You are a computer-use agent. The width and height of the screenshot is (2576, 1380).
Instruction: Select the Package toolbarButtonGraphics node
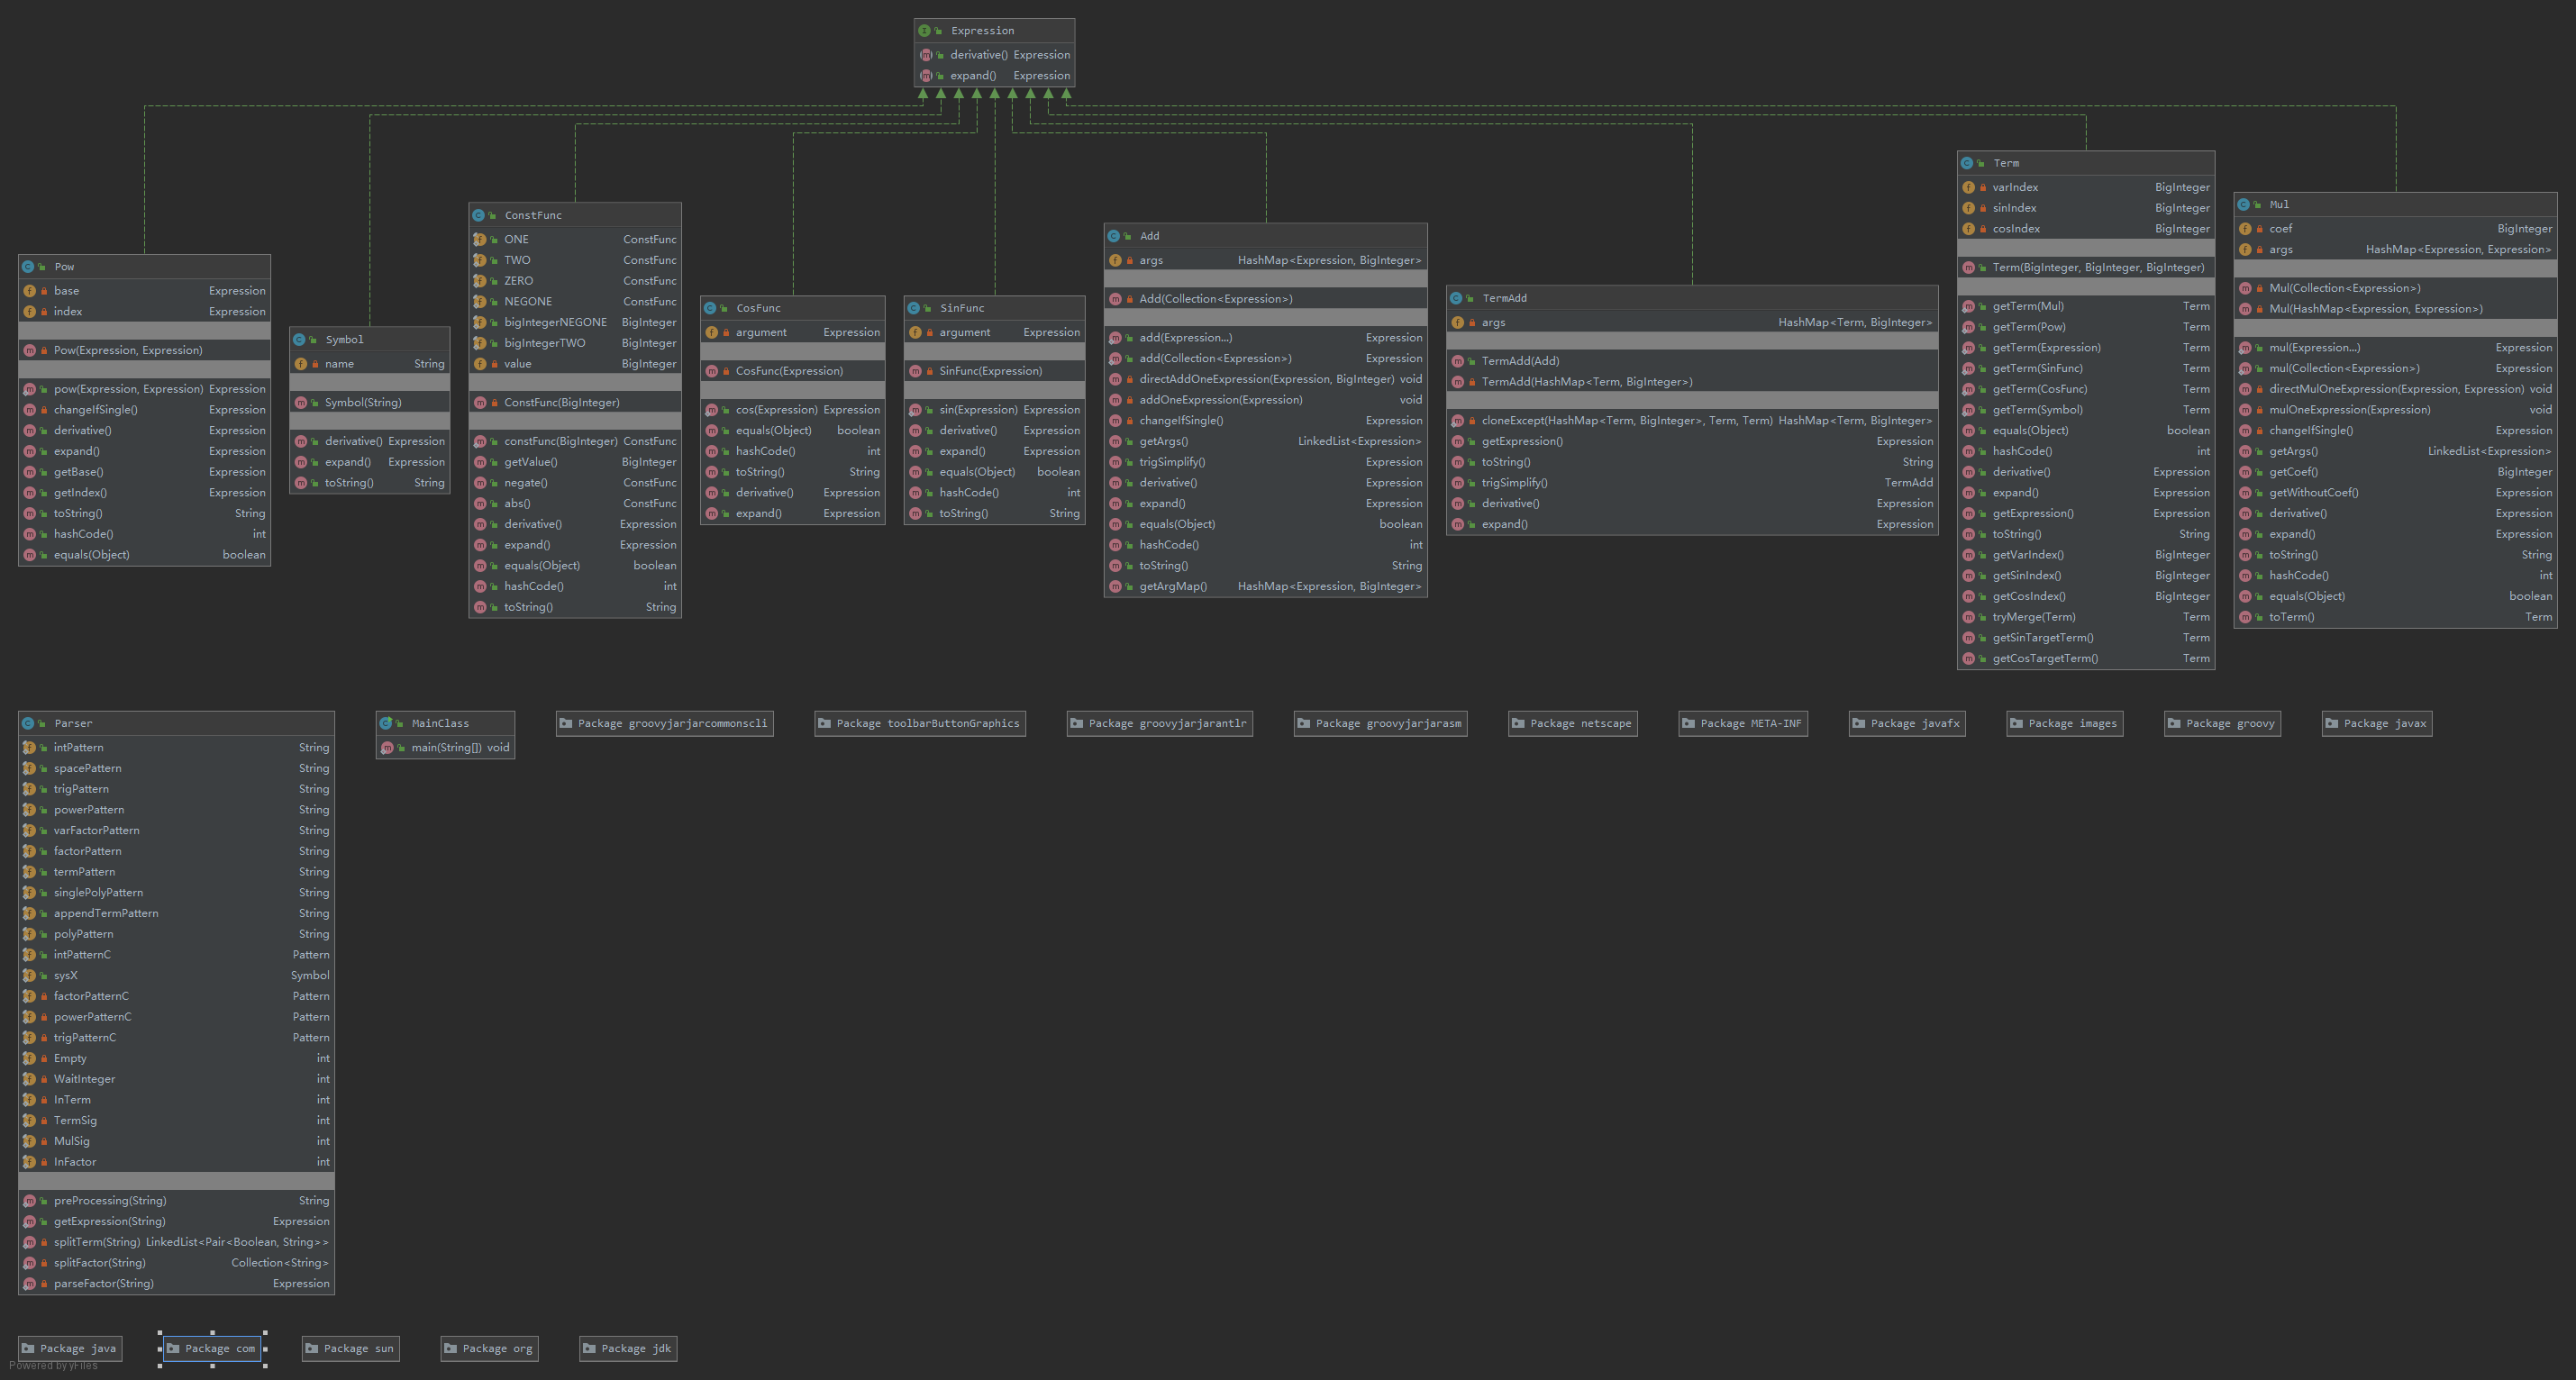pos(919,723)
